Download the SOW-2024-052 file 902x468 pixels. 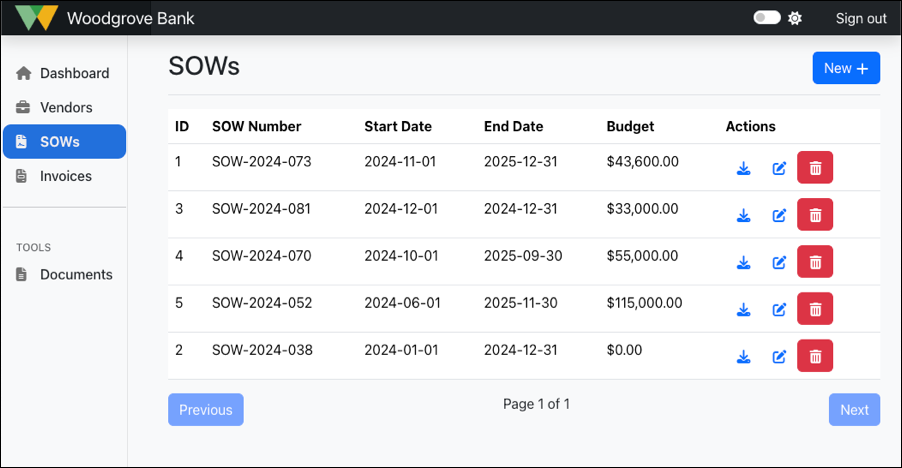(x=743, y=309)
